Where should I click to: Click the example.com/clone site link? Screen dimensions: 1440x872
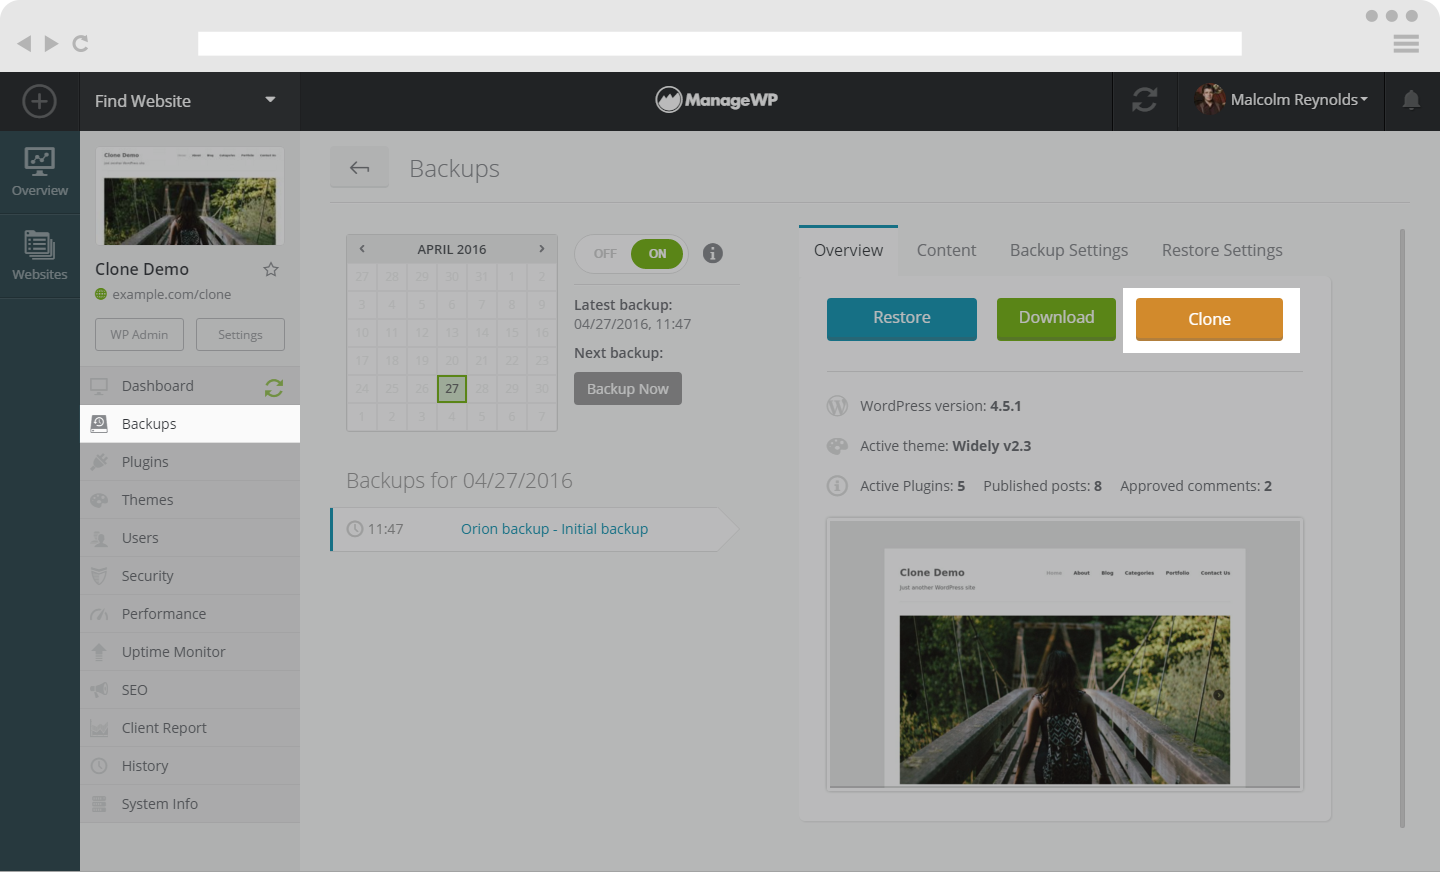[x=171, y=295]
